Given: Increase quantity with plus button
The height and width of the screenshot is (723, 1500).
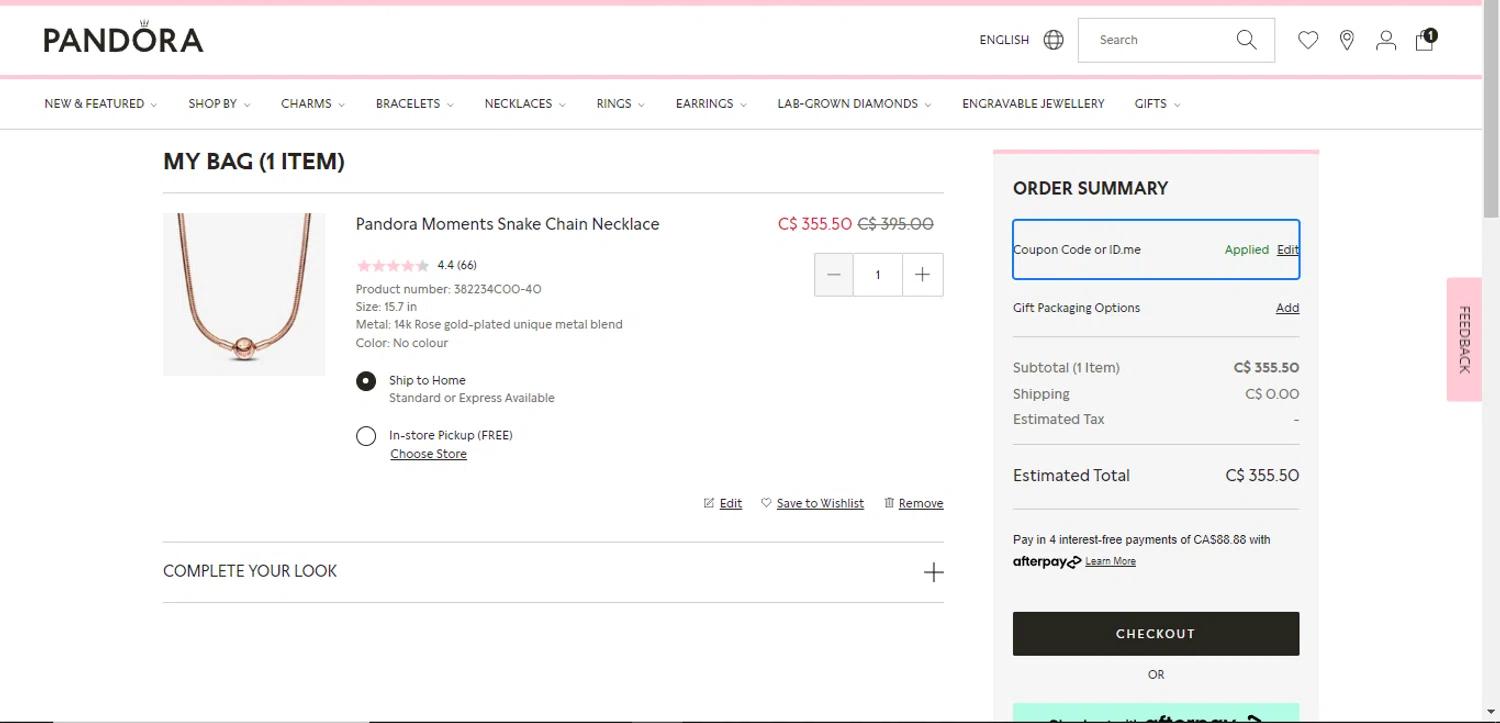Looking at the screenshot, I should coord(922,274).
